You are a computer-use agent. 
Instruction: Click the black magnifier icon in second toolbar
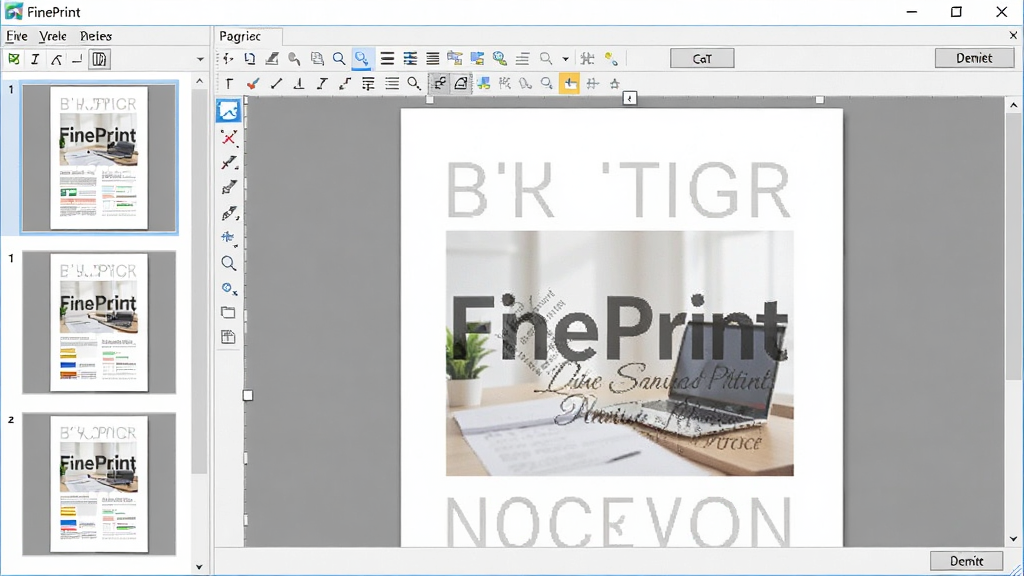pyautogui.click(x=413, y=84)
